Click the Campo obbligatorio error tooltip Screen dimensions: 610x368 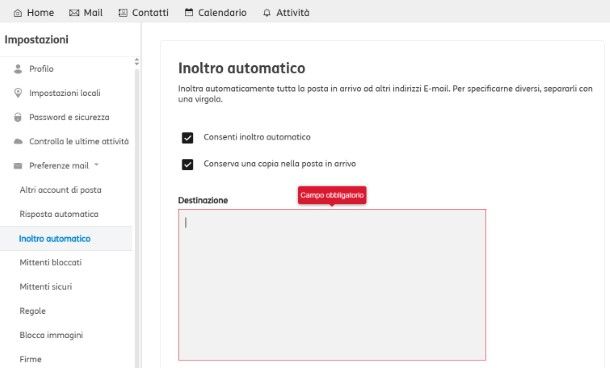[x=332, y=195]
